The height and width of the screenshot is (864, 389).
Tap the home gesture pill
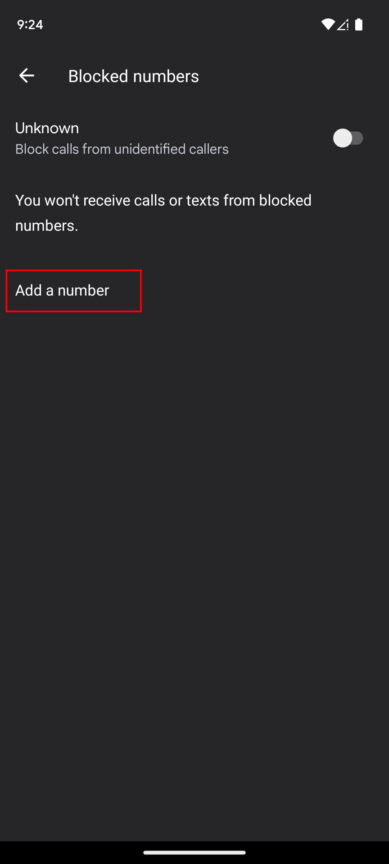tap(194, 852)
